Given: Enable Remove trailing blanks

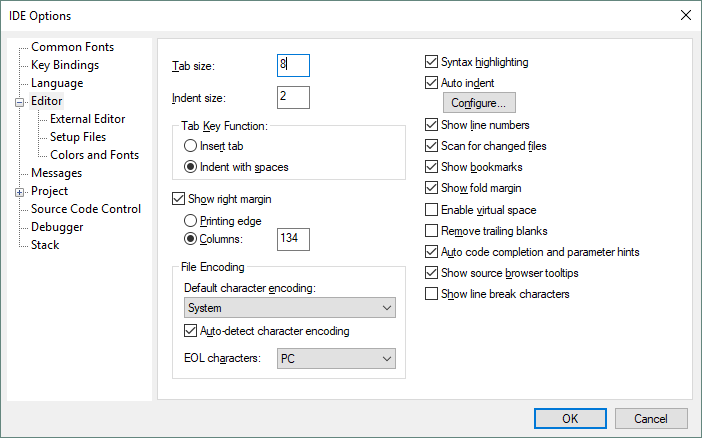Looking at the screenshot, I should click(x=432, y=231).
